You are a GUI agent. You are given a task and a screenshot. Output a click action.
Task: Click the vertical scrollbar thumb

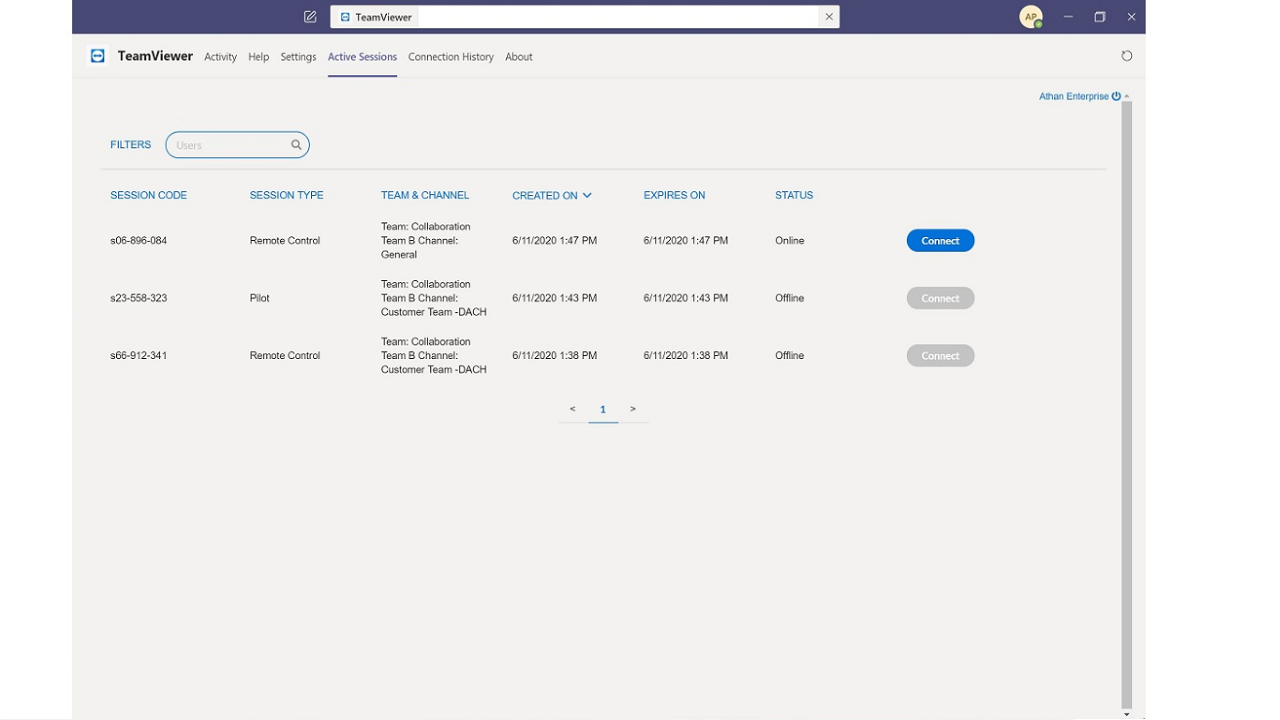point(1127,403)
